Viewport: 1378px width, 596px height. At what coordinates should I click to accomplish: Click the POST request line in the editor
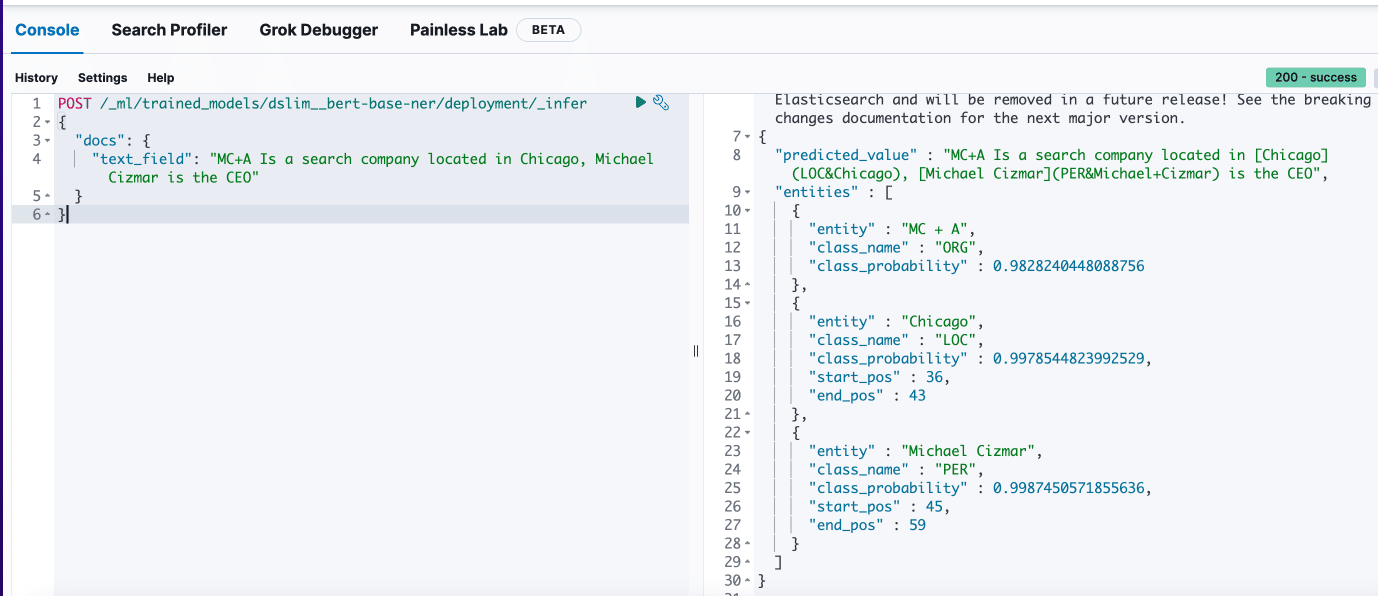tap(322, 103)
